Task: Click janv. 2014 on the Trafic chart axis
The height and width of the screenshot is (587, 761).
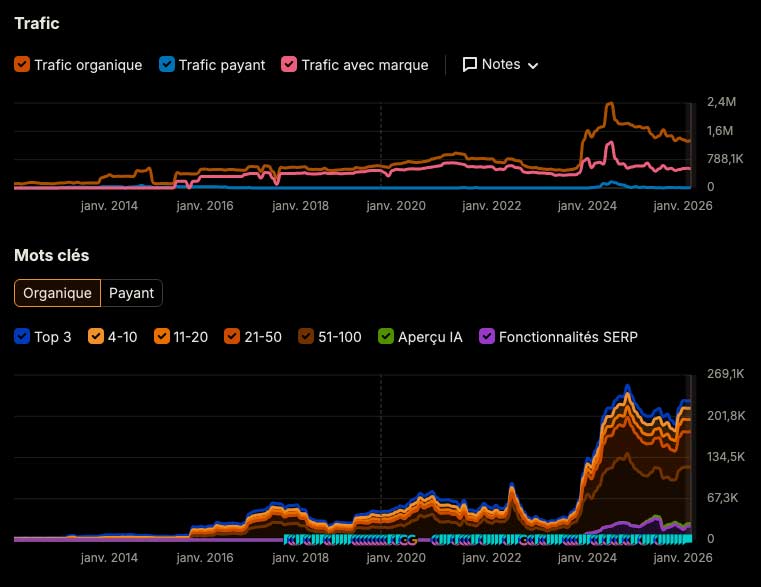Action: point(109,206)
